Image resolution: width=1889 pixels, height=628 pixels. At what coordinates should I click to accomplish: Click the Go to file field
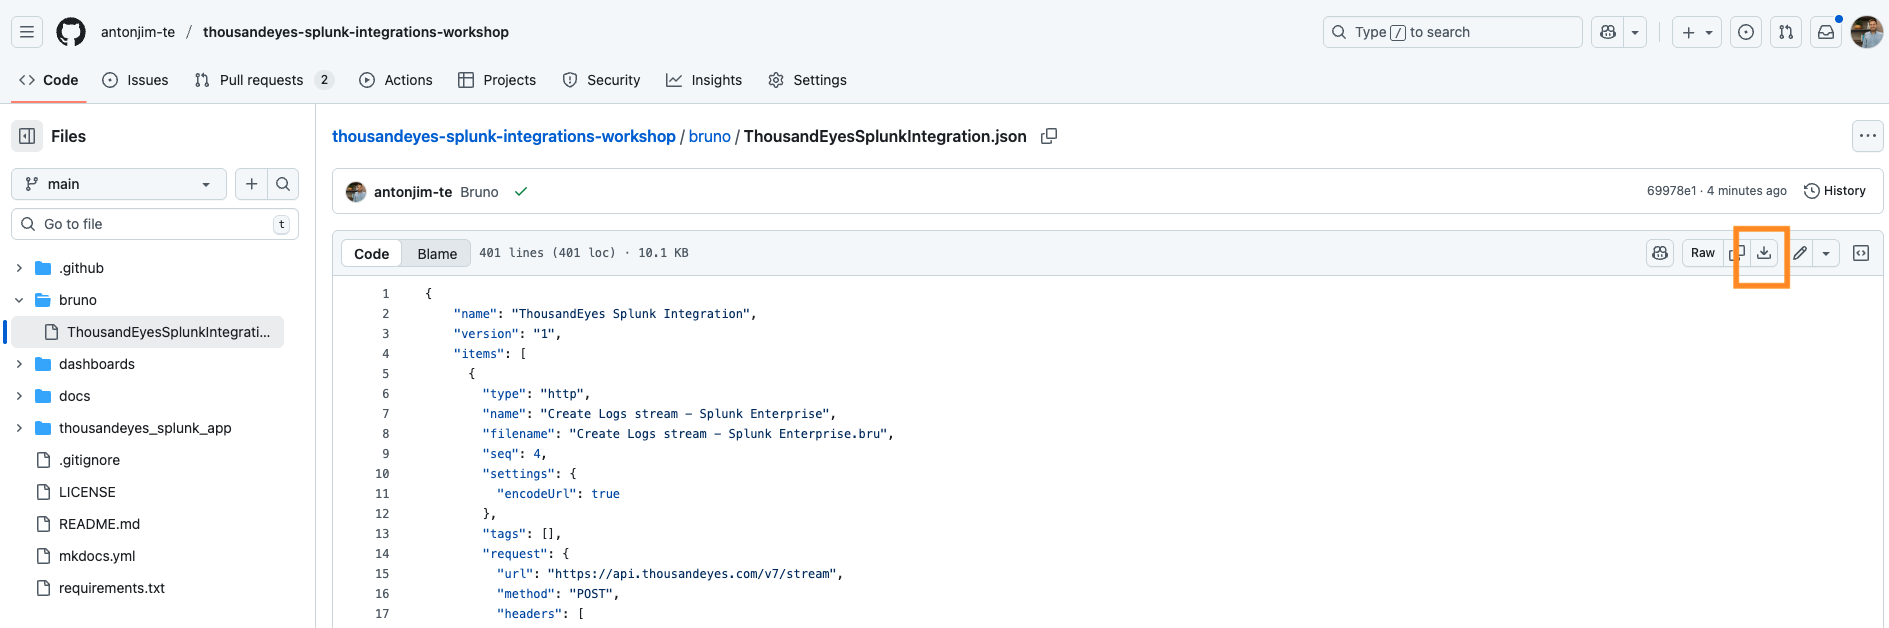154,224
